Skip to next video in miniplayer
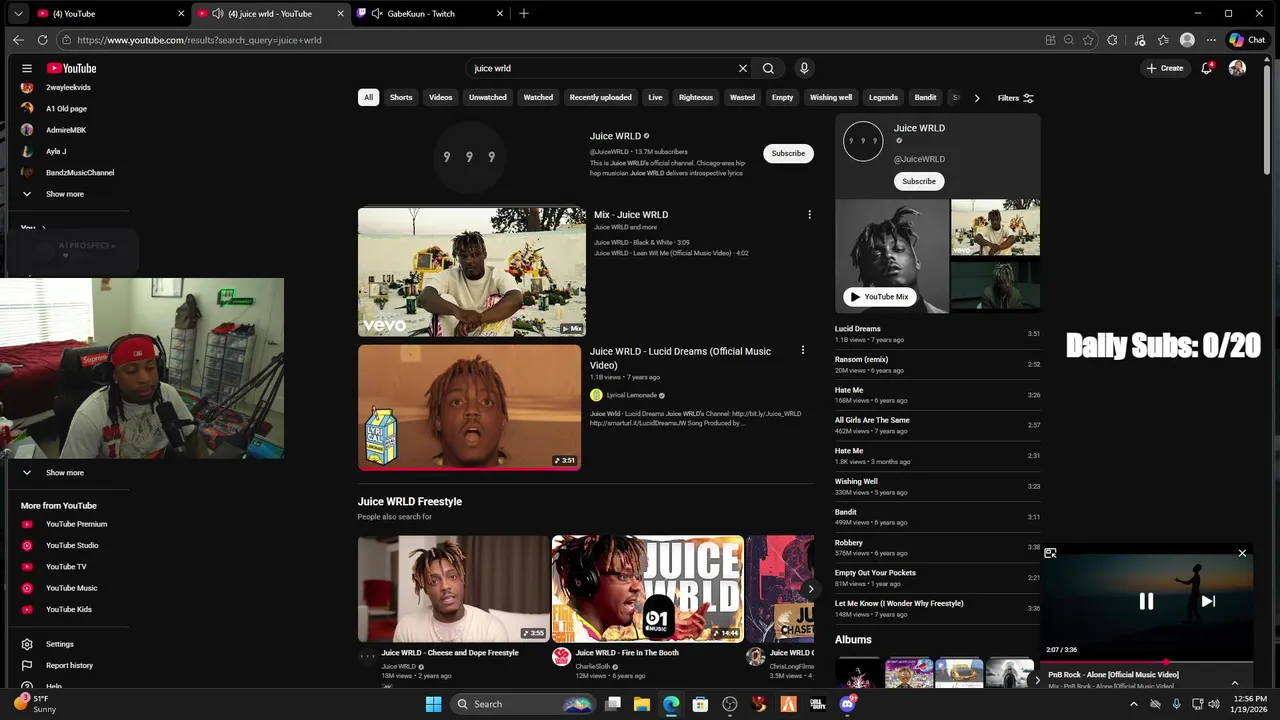 tap(1208, 601)
